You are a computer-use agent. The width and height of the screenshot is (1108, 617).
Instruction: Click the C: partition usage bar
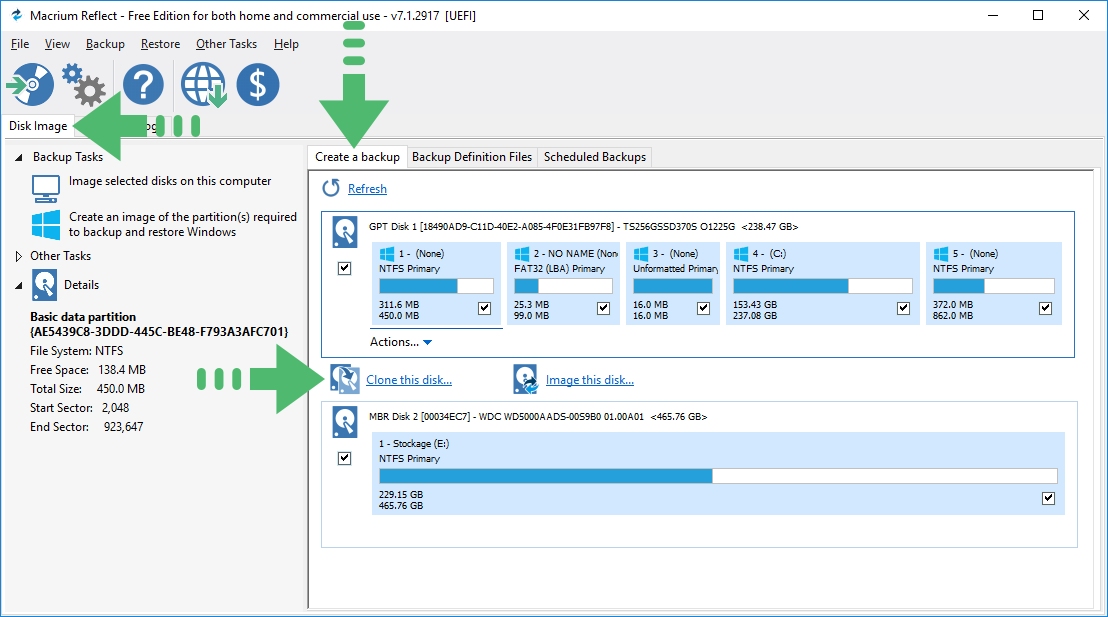point(823,286)
